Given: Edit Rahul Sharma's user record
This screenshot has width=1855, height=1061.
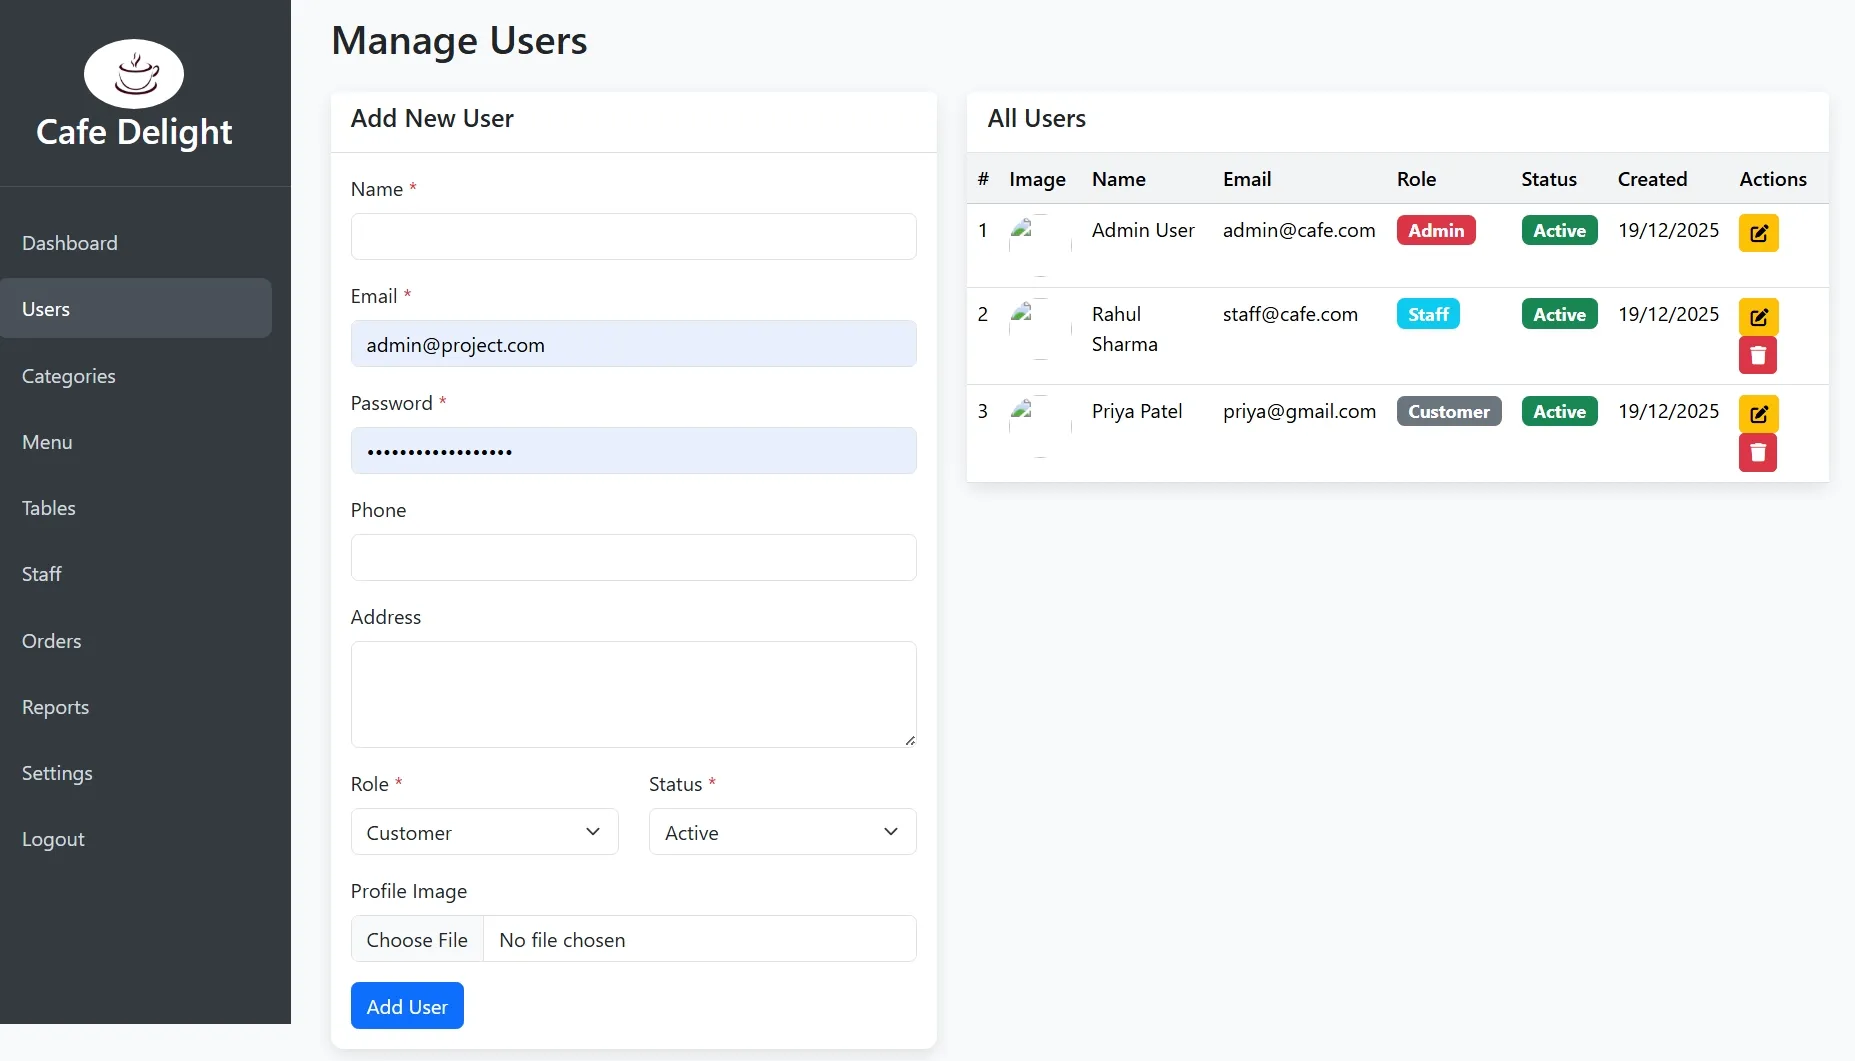Looking at the screenshot, I should click(x=1758, y=316).
